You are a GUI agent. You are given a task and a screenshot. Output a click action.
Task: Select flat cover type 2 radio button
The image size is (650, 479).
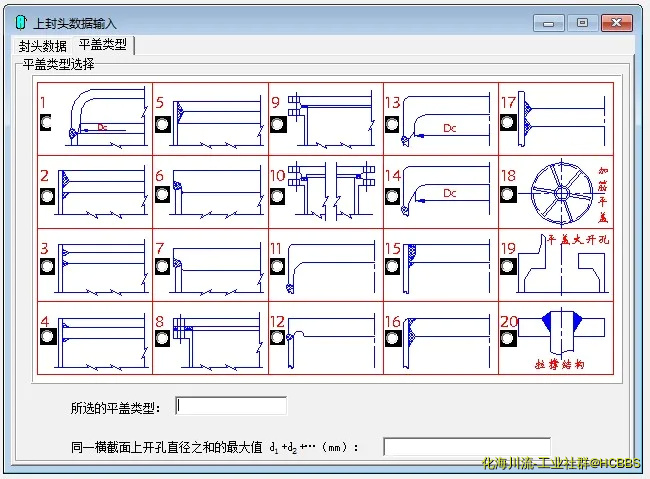[x=47, y=196]
